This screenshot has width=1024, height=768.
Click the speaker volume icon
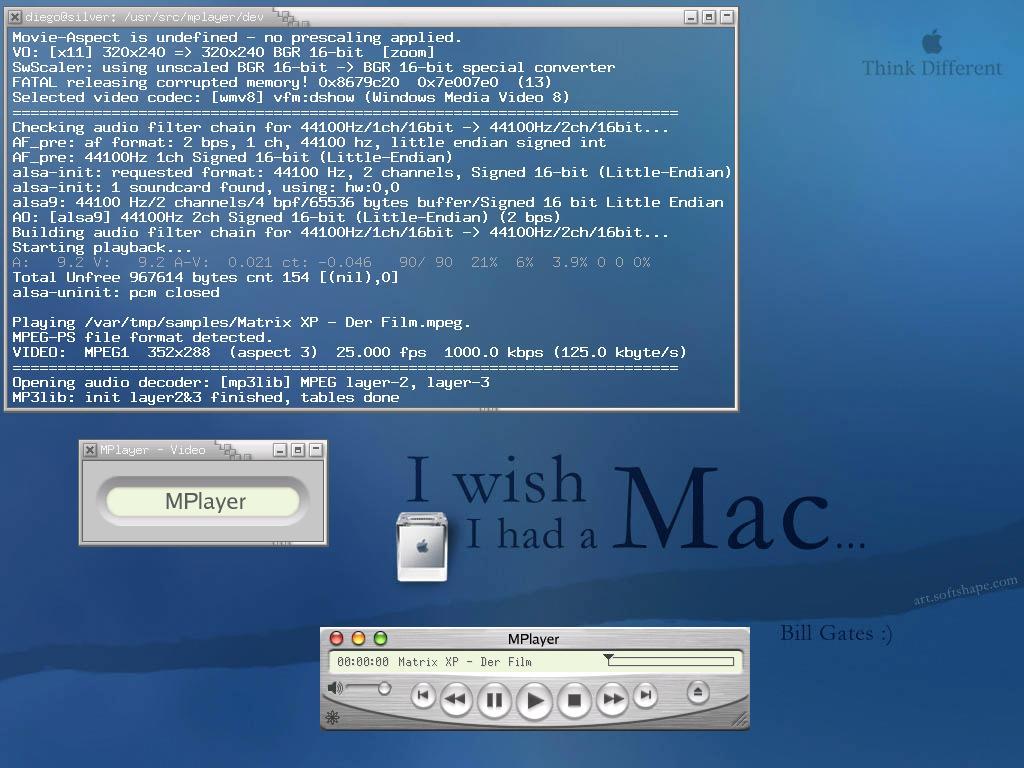click(335, 688)
